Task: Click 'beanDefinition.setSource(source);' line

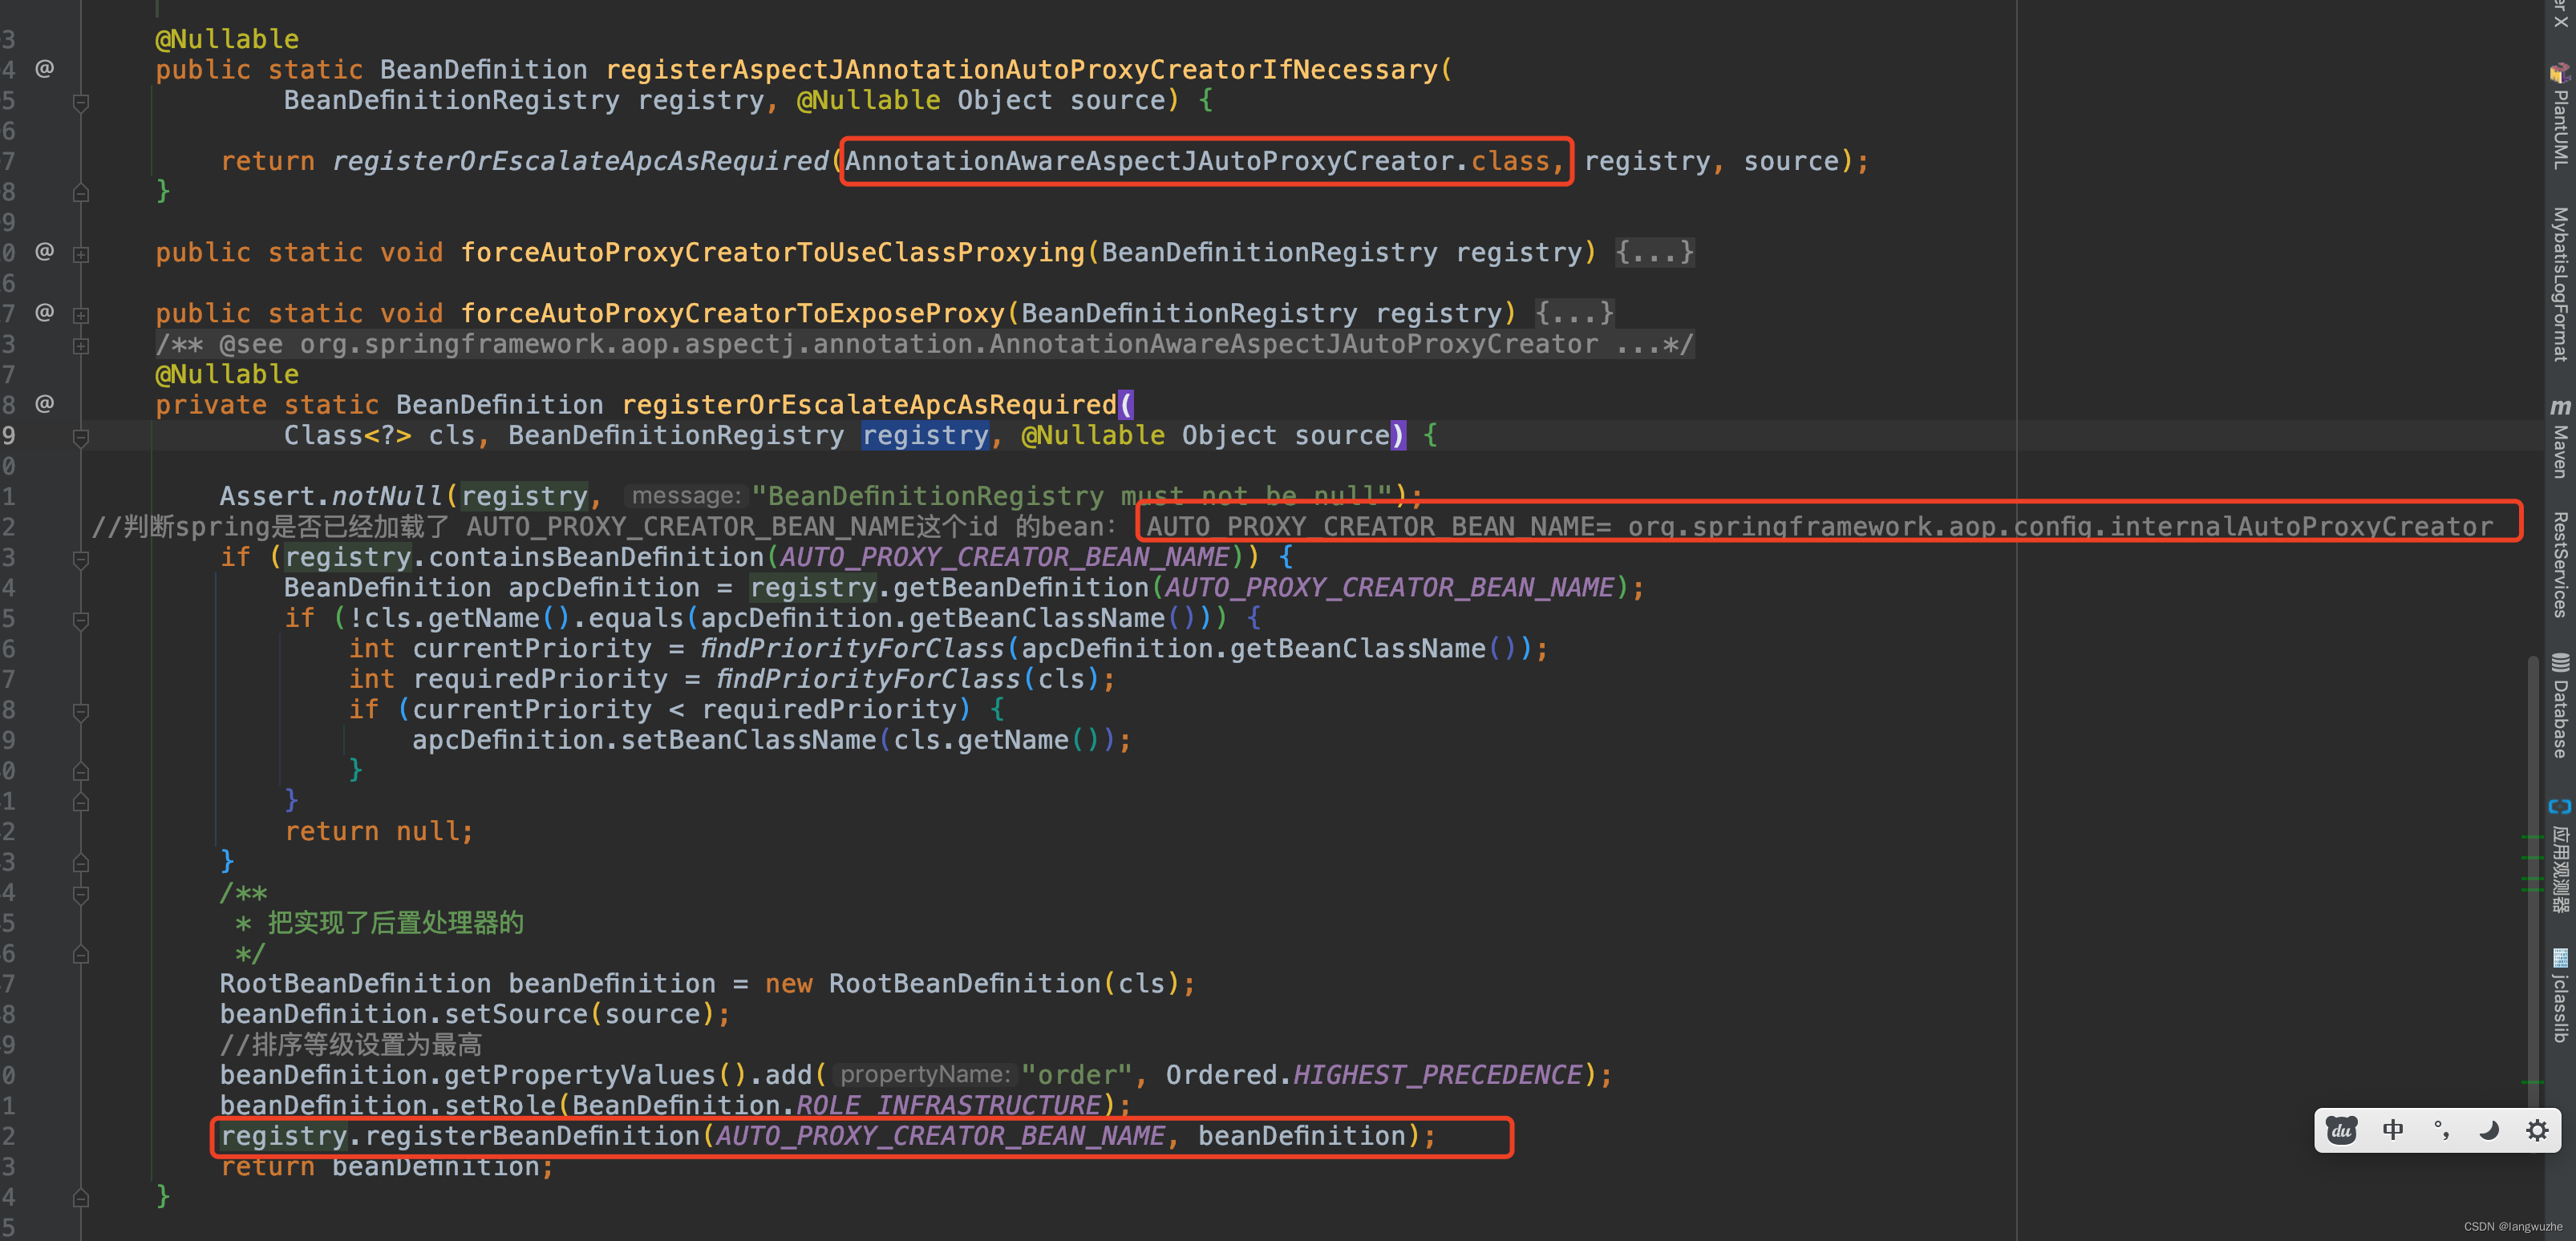Action: (x=475, y=1014)
